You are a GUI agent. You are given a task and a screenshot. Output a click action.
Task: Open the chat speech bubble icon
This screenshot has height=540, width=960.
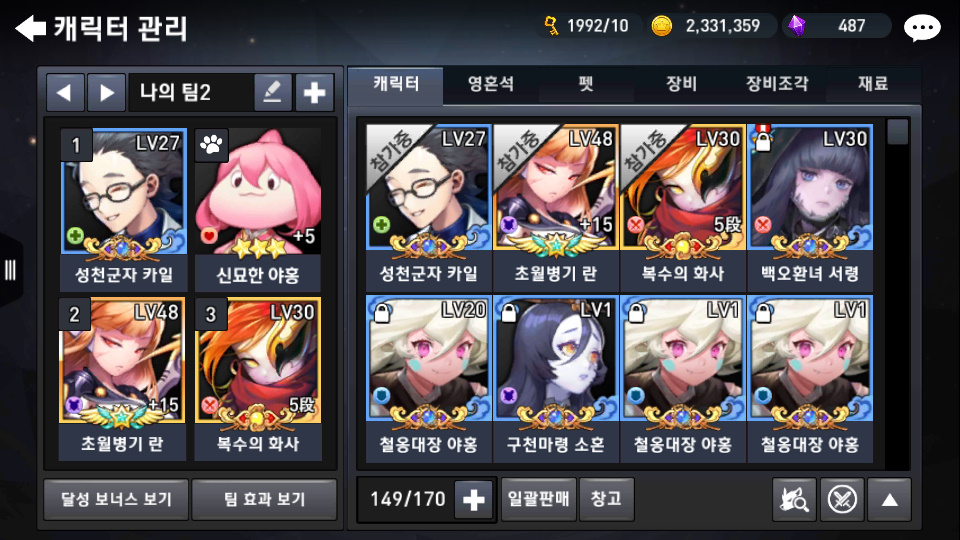922,28
